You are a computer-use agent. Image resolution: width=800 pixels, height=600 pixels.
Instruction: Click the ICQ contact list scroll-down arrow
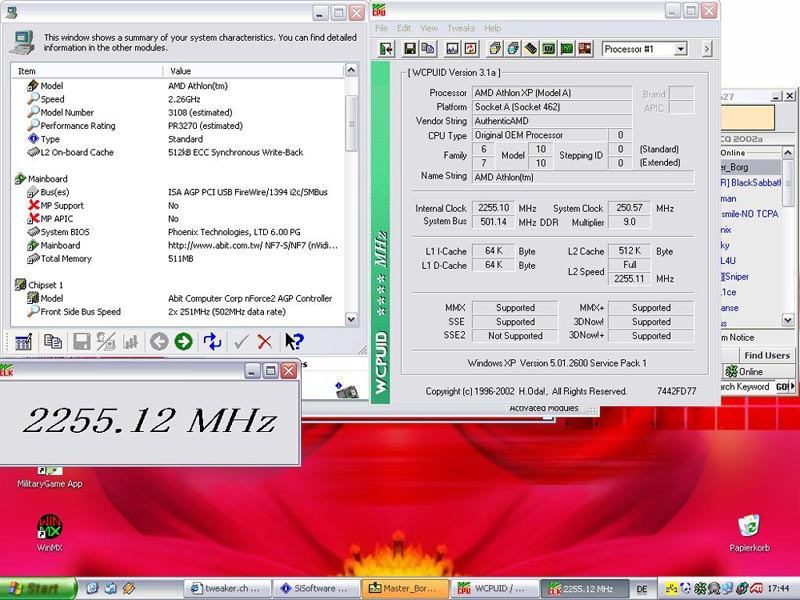click(x=788, y=320)
